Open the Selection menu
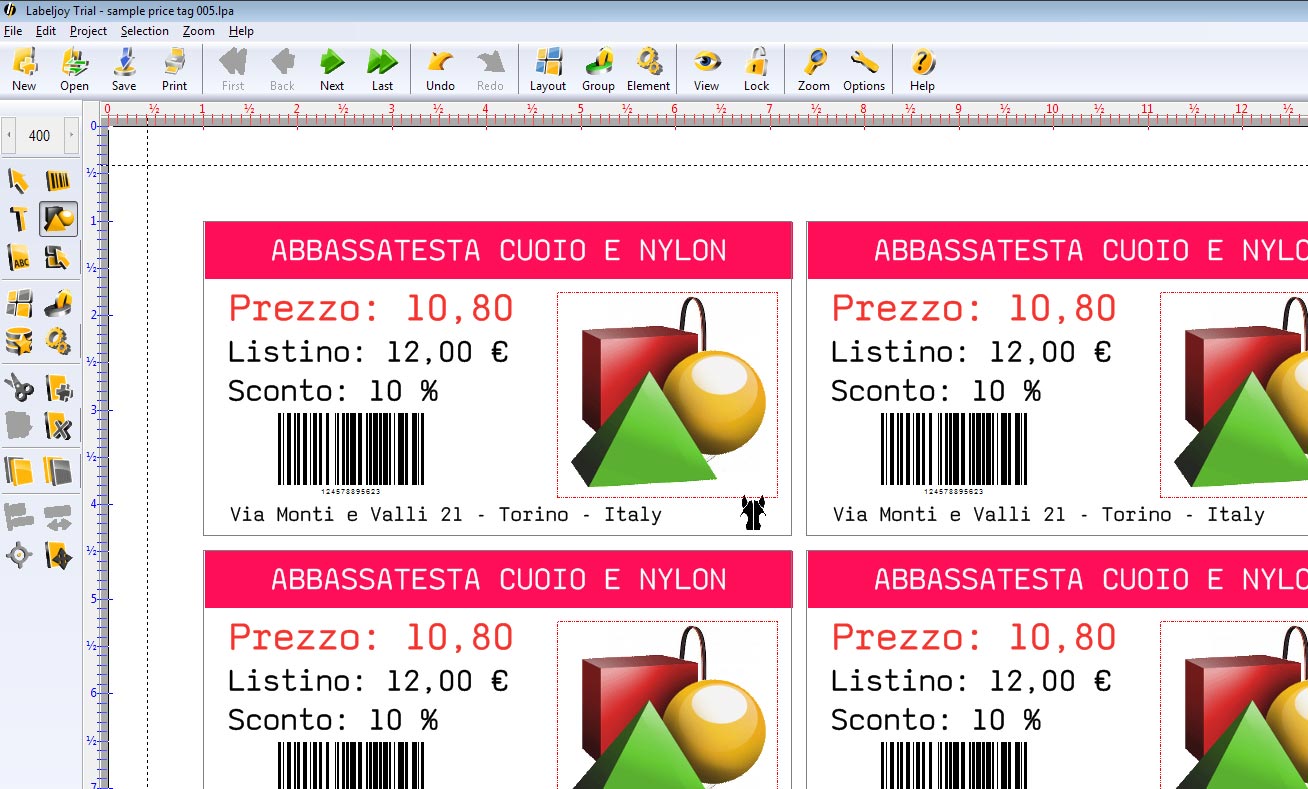Viewport: 1308px width, 789px height. tap(145, 31)
